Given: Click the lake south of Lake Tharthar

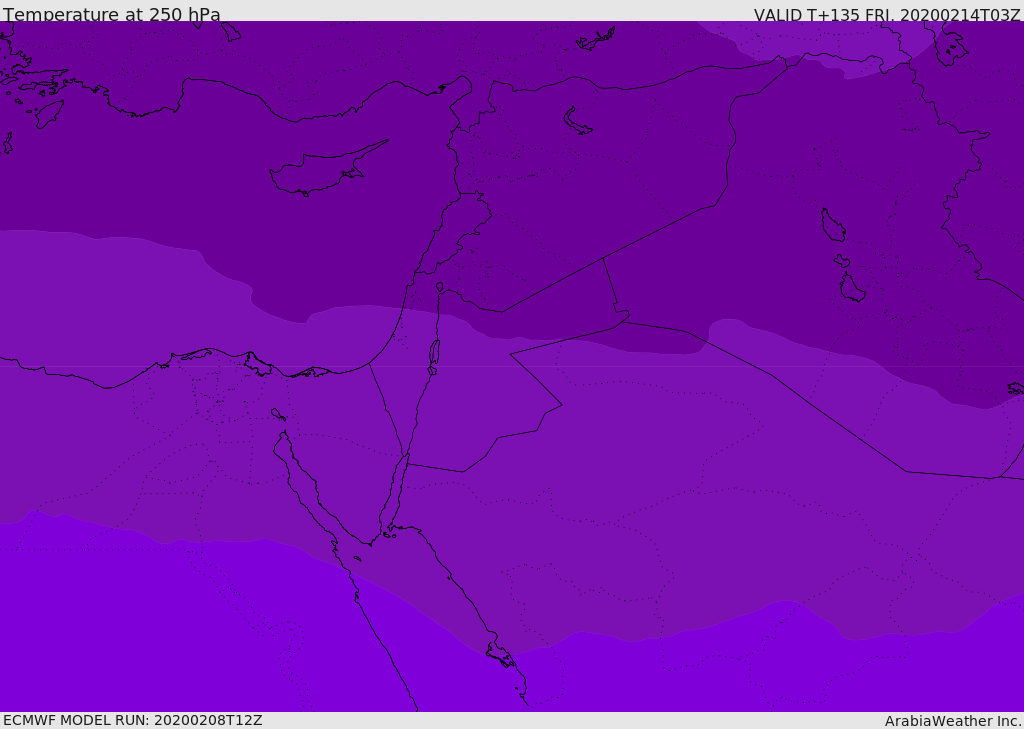Looking at the screenshot, I should coord(851,288).
